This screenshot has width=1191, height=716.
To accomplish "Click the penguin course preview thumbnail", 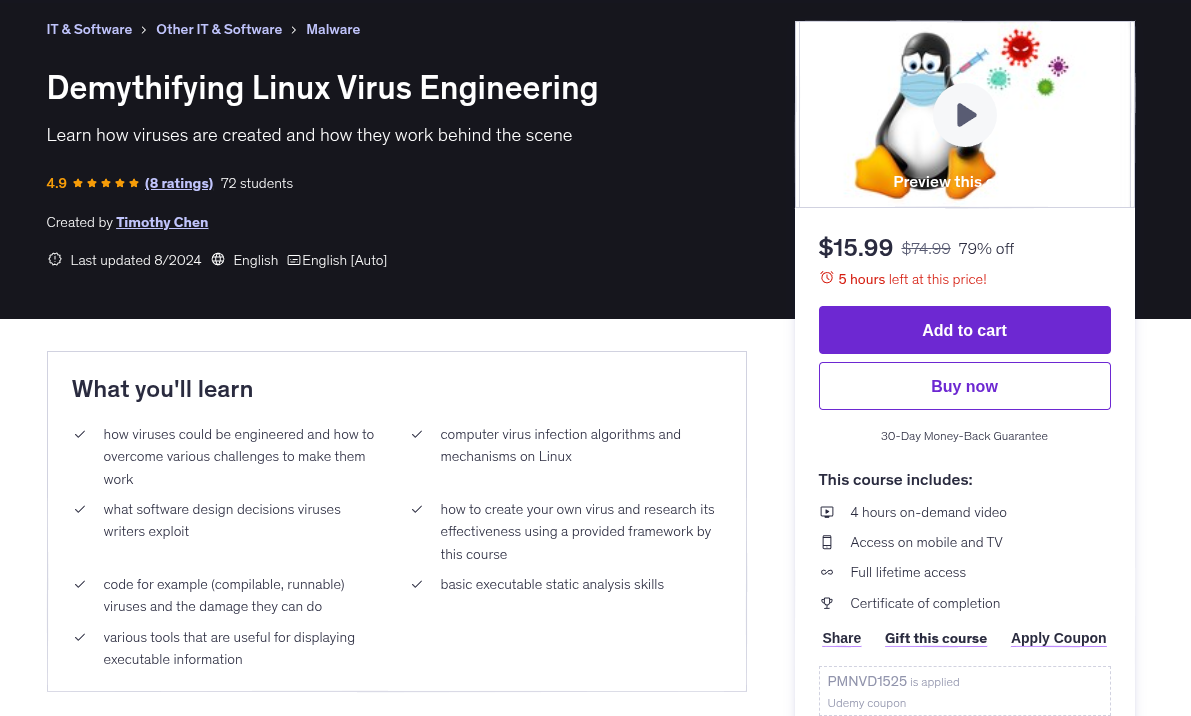I will click(x=965, y=114).
